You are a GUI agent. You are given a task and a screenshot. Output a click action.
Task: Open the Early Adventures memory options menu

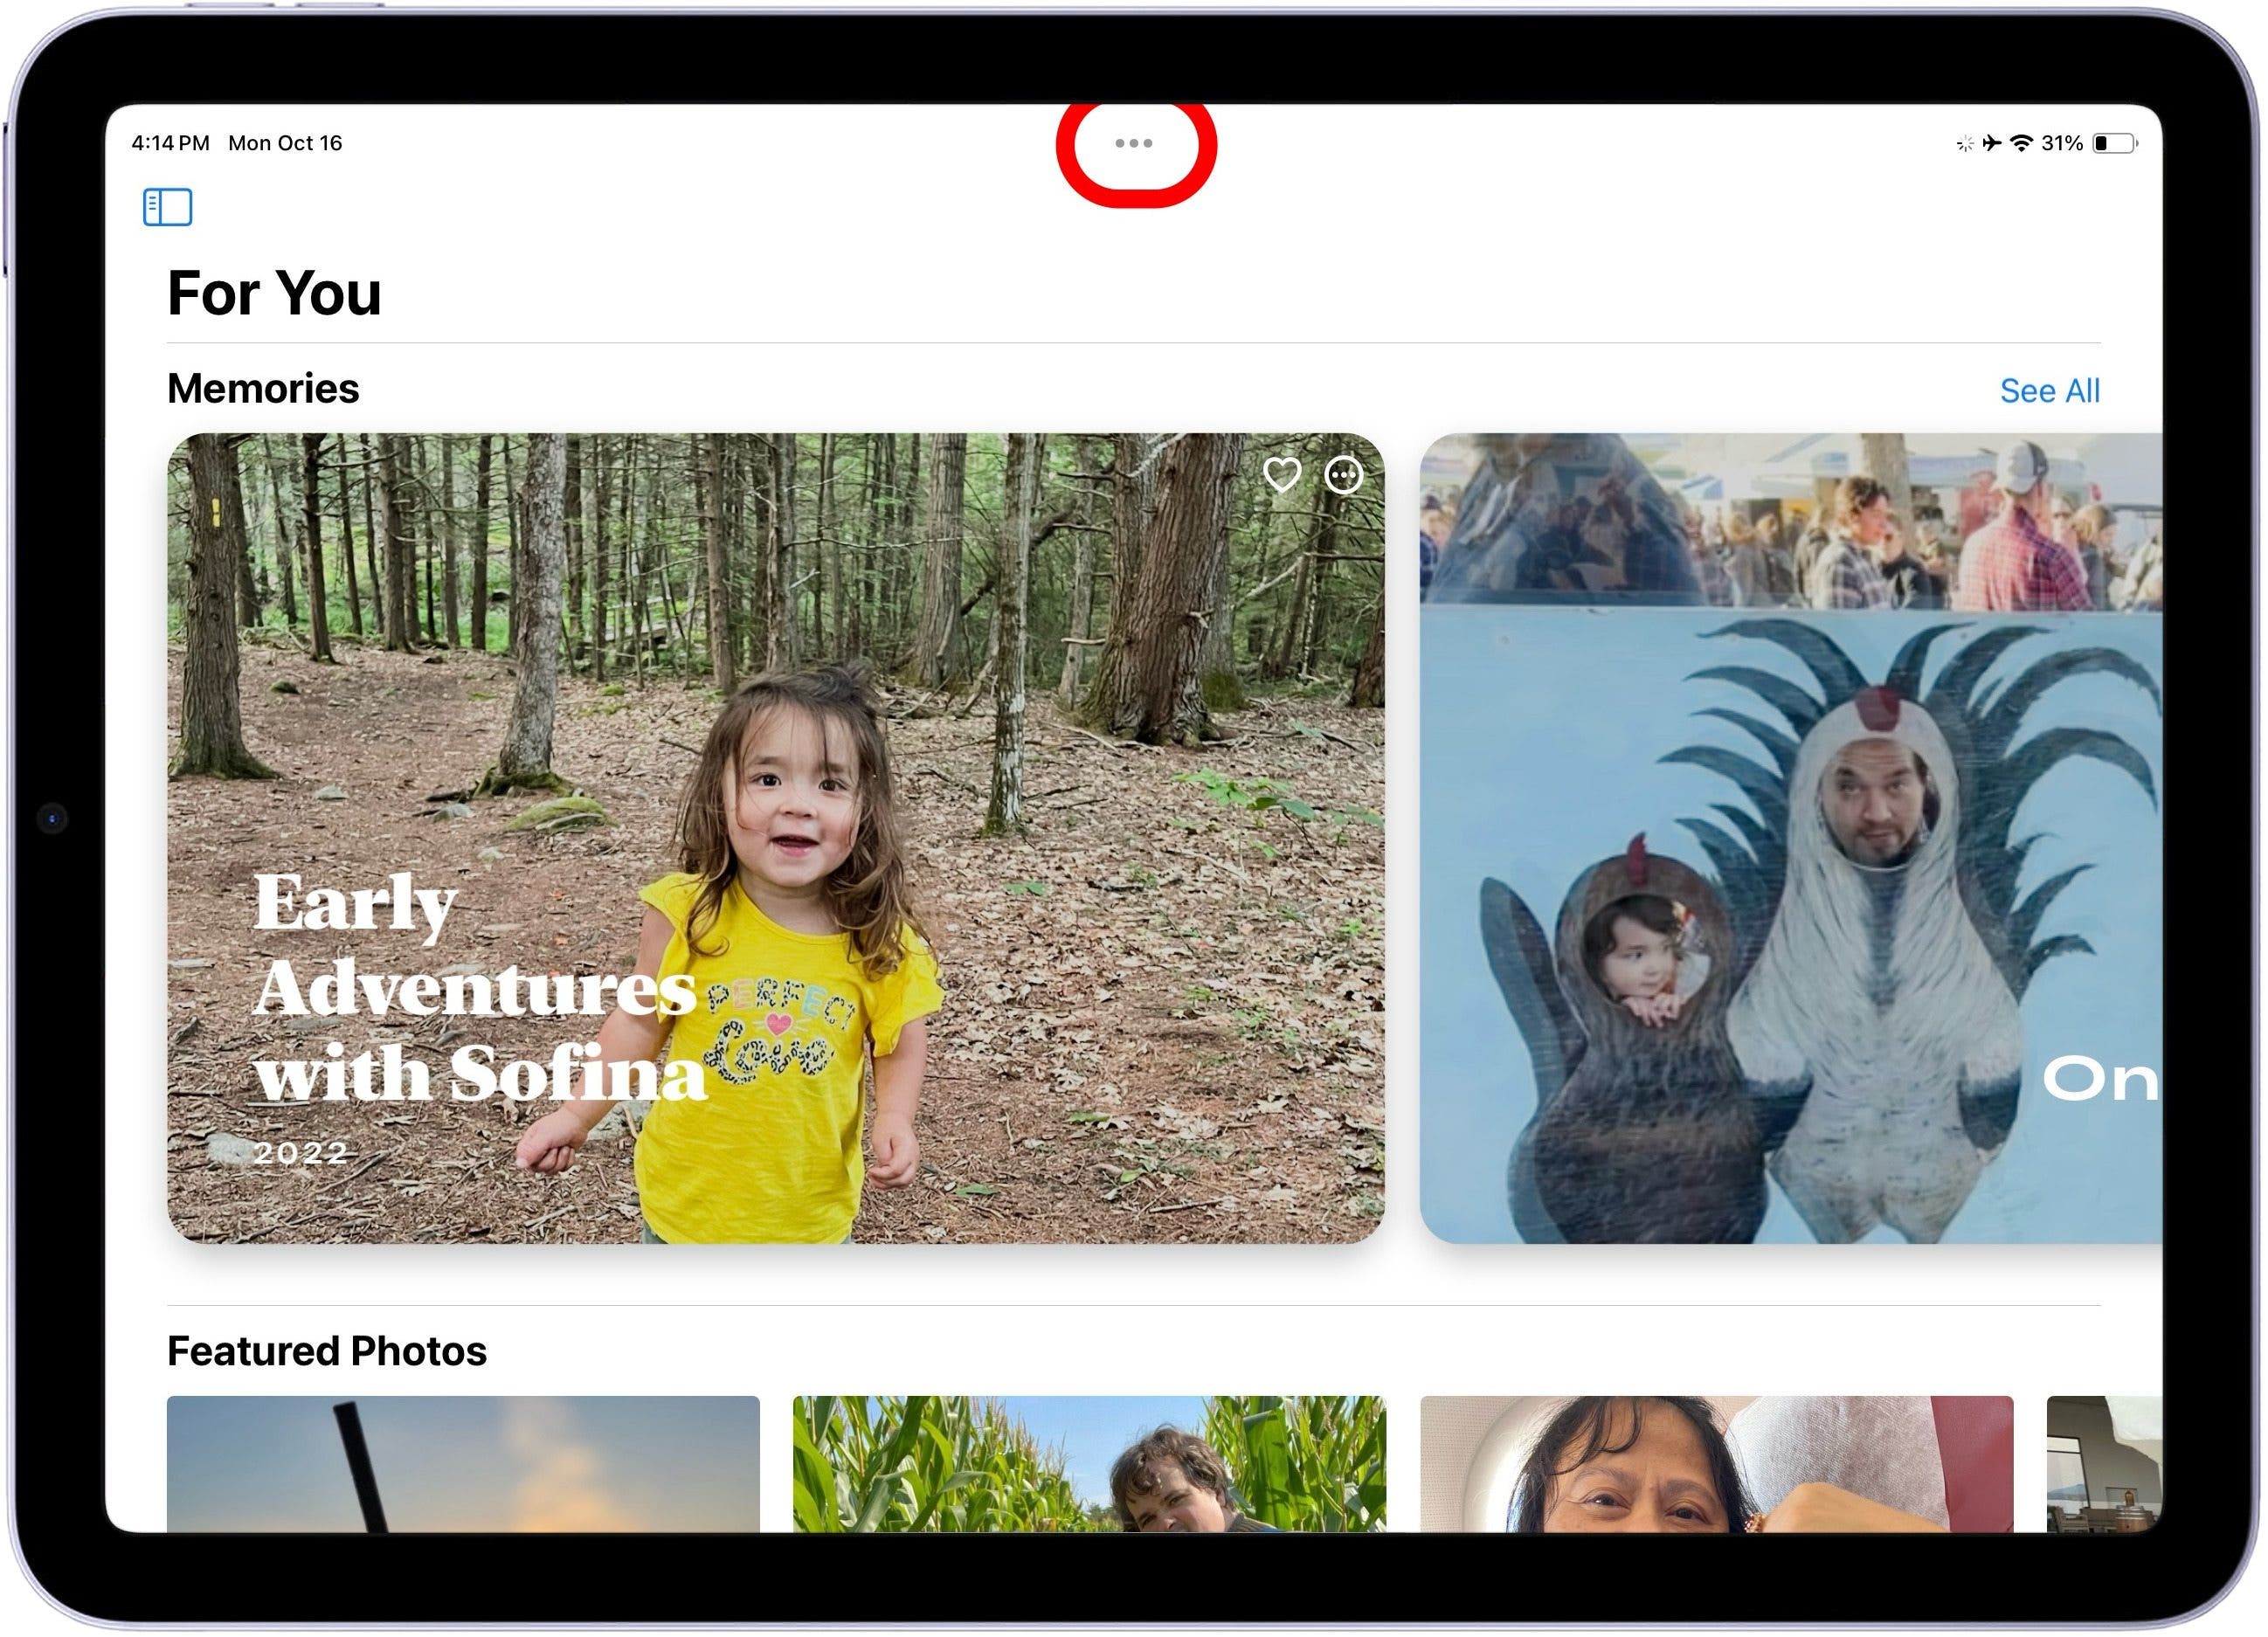pos(1343,475)
